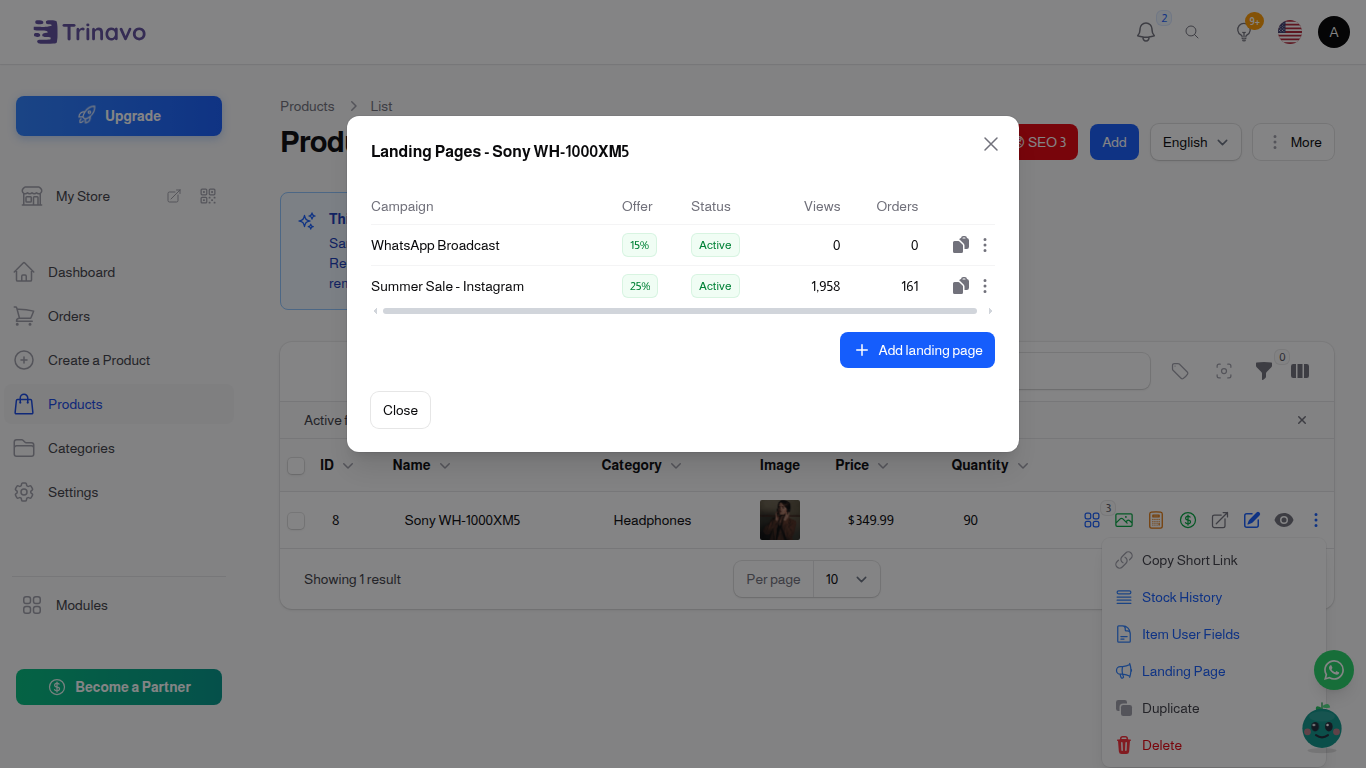Click the Close button in dialog
The width and height of the screenshot is (1366, 768).
click(x=400, y=410)
